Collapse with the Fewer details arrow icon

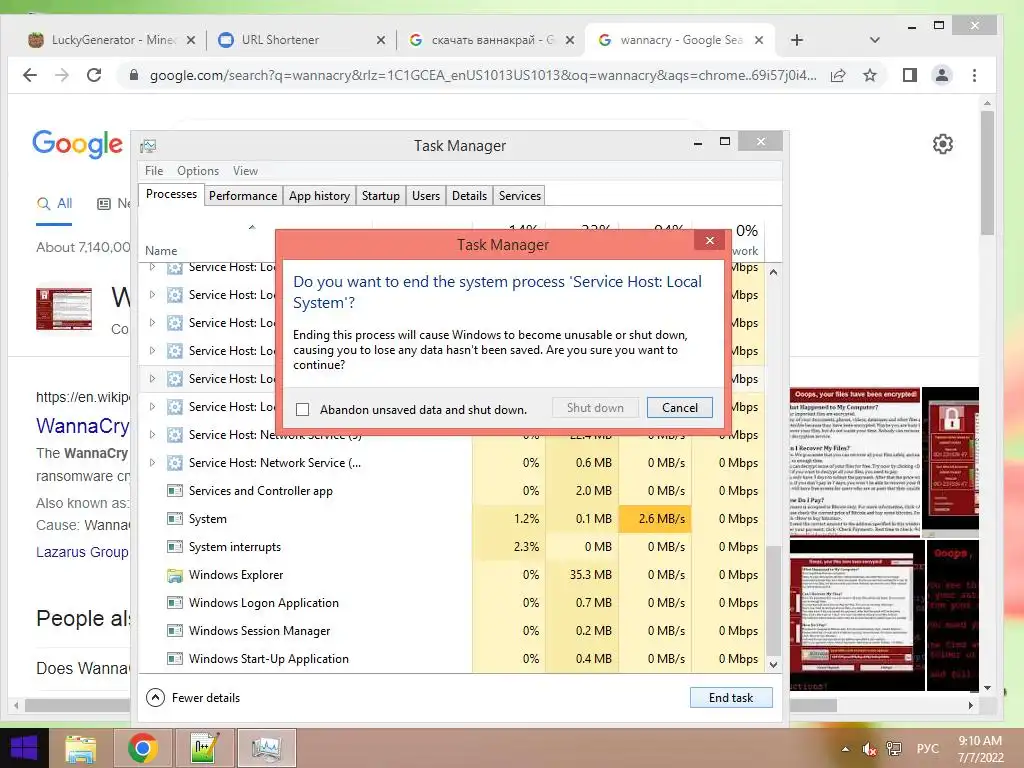click(155, 697)
